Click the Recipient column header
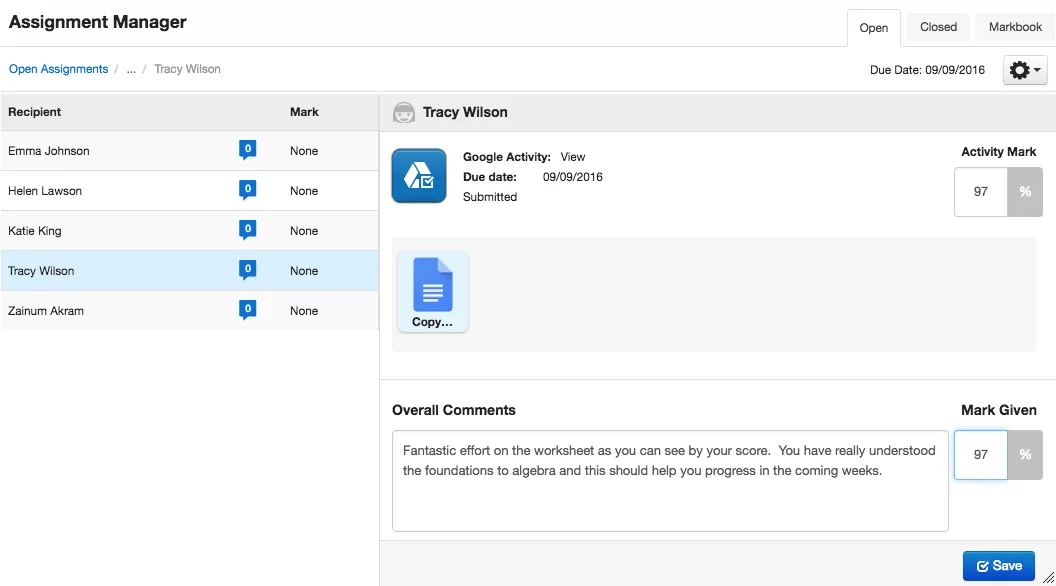1056x586 pixels. click(34, 112)
